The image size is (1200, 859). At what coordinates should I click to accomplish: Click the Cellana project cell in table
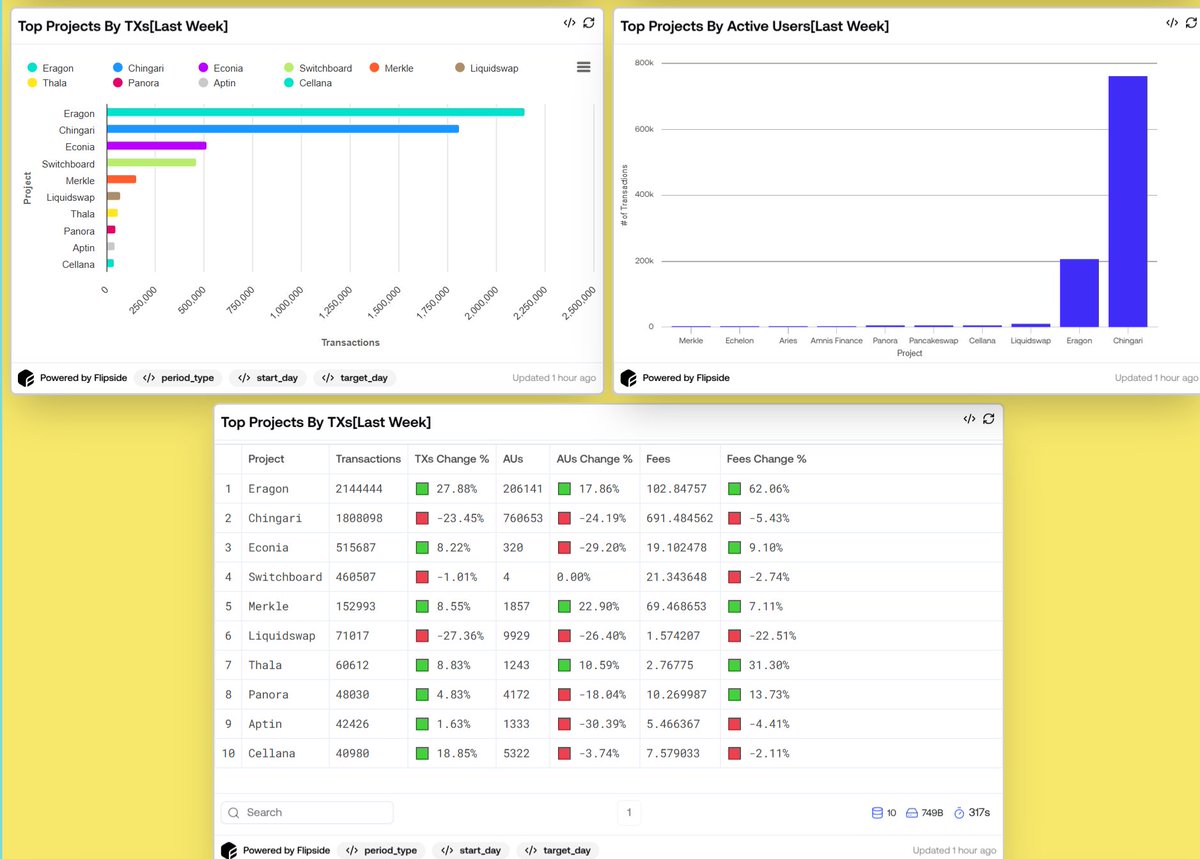272,753
